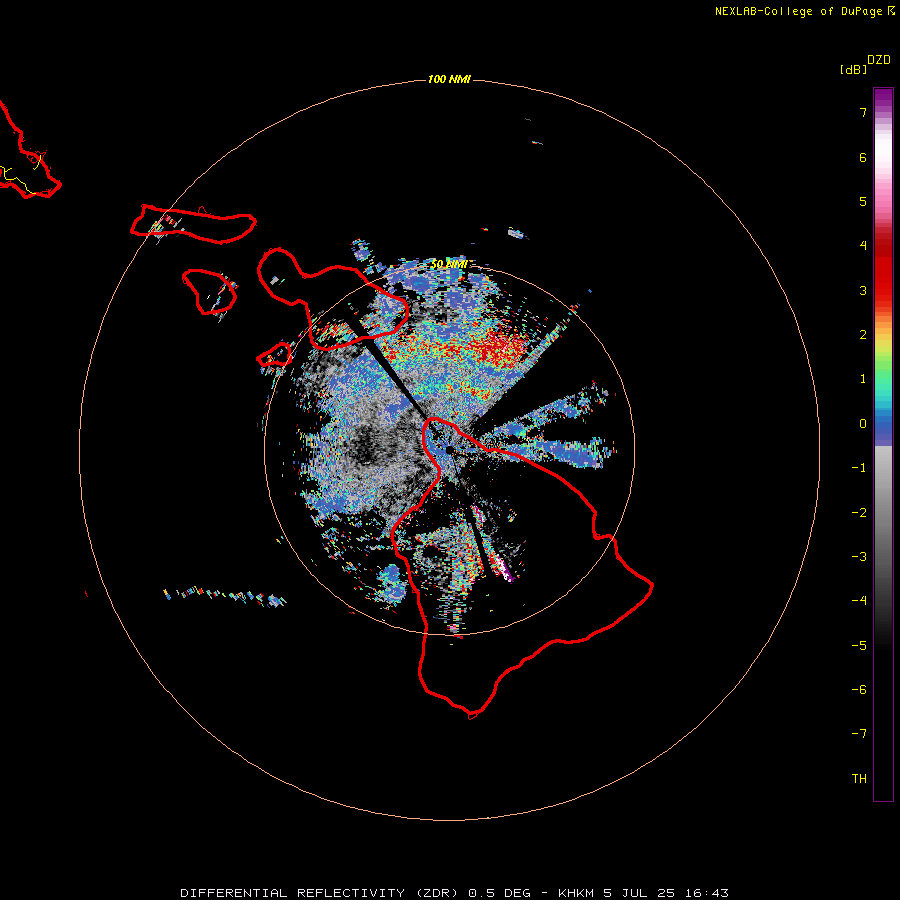Click the 4 value on colorbar
This screenshot has height=900, width=900.
pyautogui.click(x=863, y=246)
